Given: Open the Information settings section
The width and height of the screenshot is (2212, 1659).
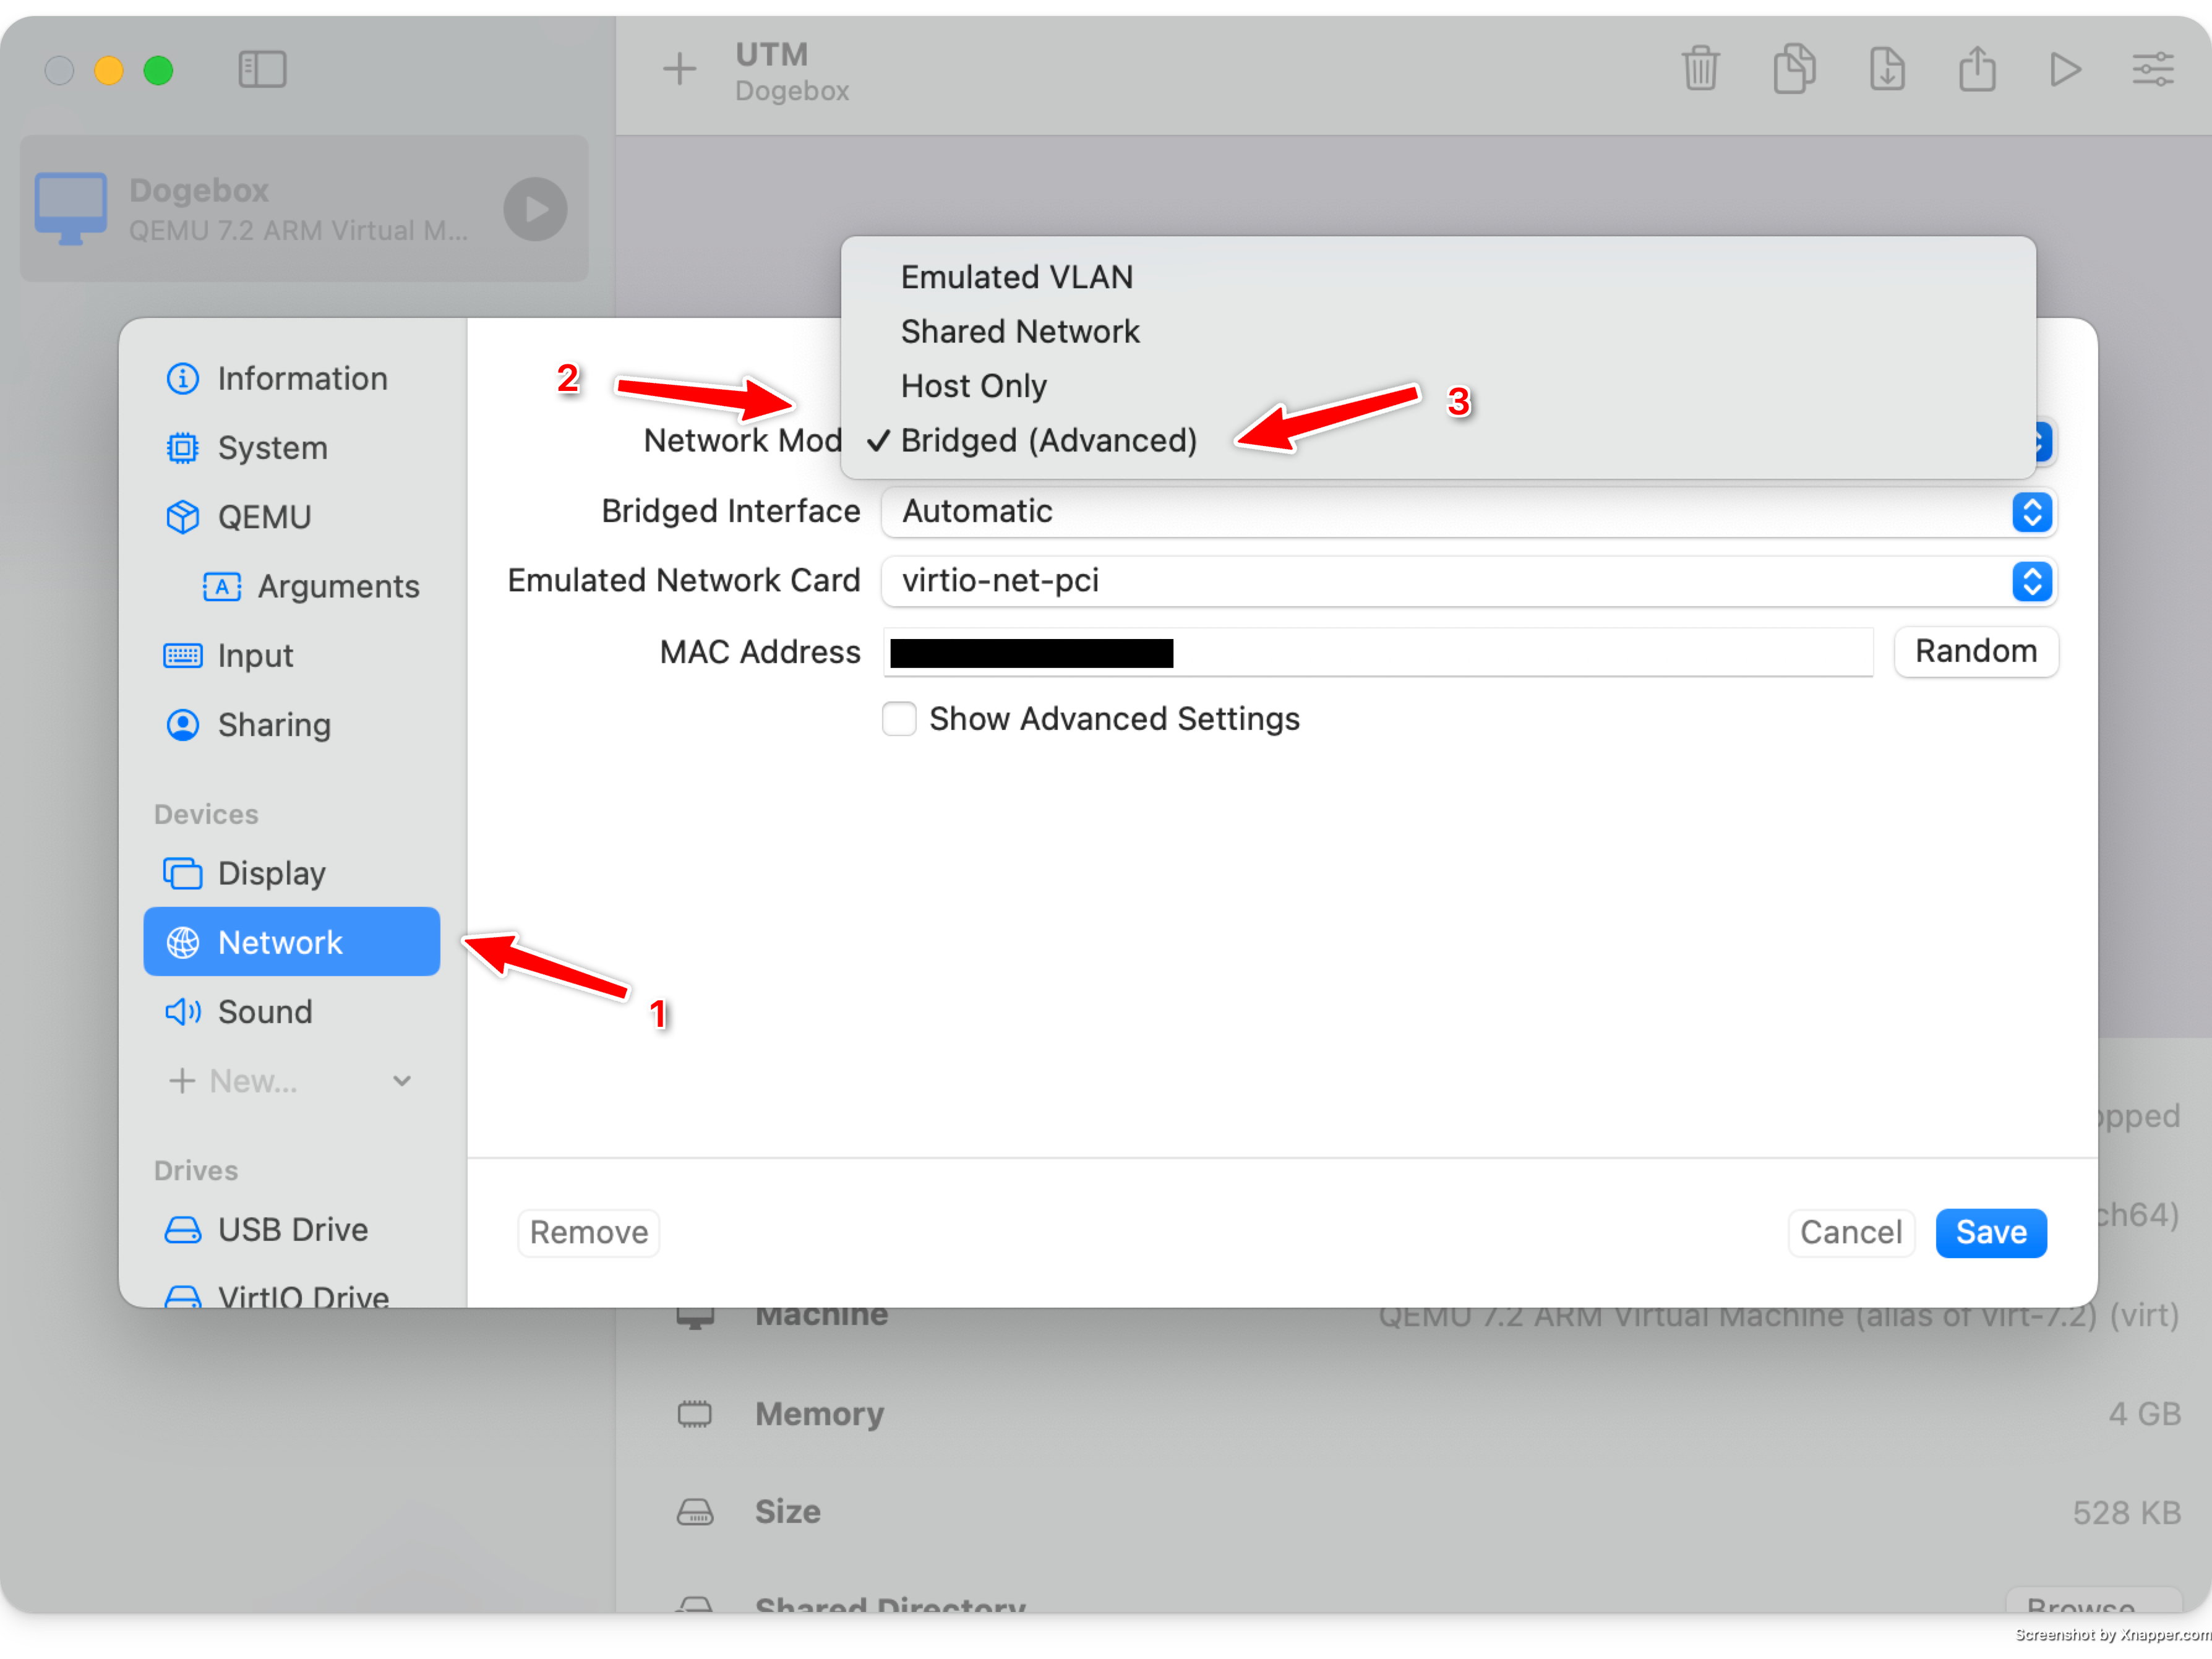Looking at the screenshot, I should [x=291, y=379].
